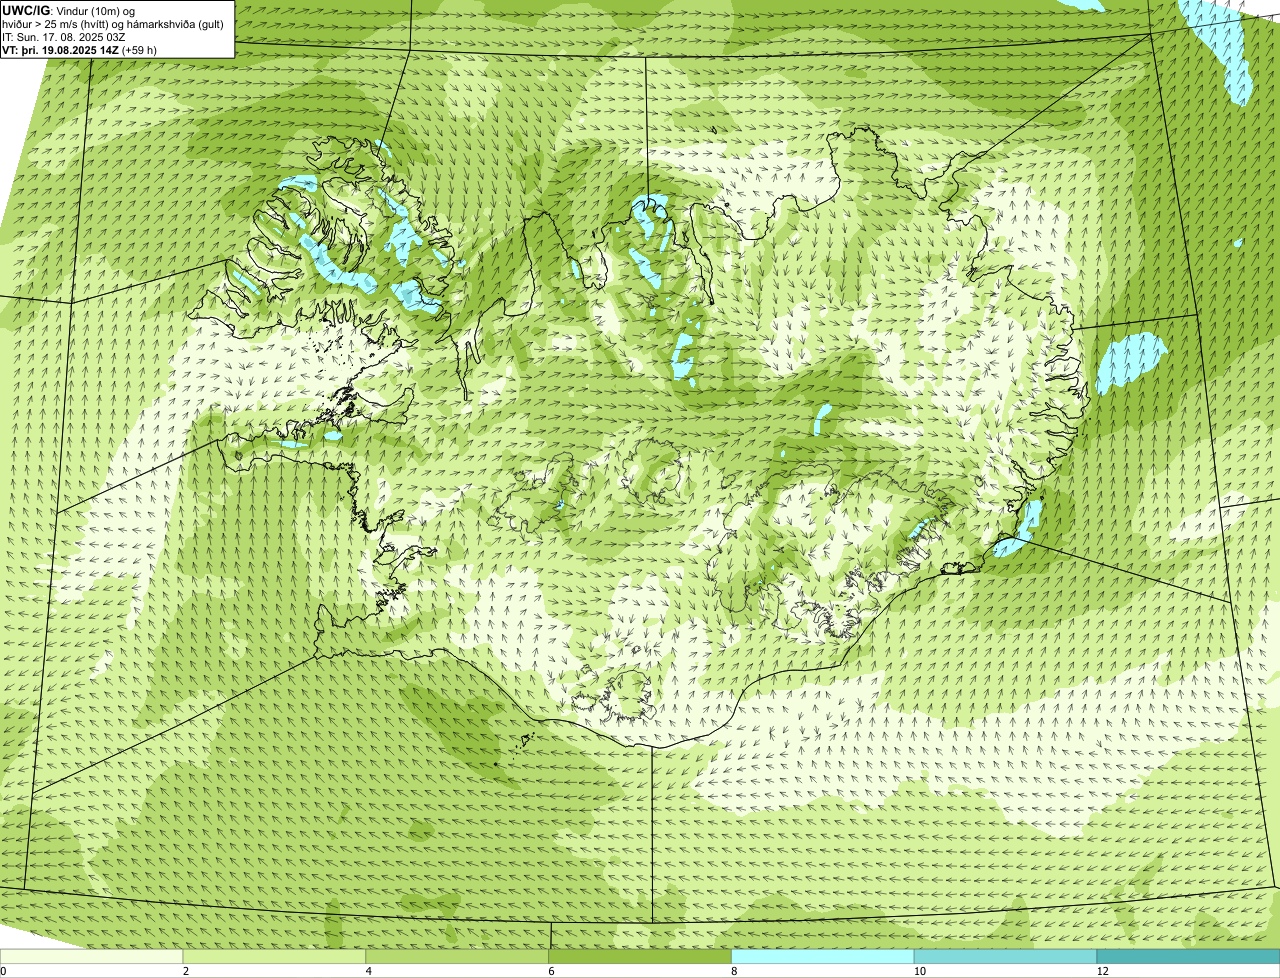Click the "IT: Sun. 17. 08. 2025 03Z" line
Screen dimensions: 1280x978
64,37
